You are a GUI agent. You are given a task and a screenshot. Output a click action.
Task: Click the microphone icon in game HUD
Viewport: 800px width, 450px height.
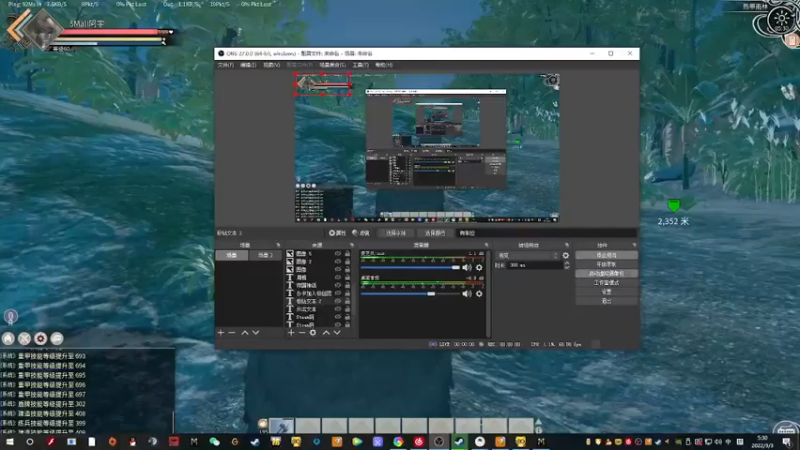[10, 317]
